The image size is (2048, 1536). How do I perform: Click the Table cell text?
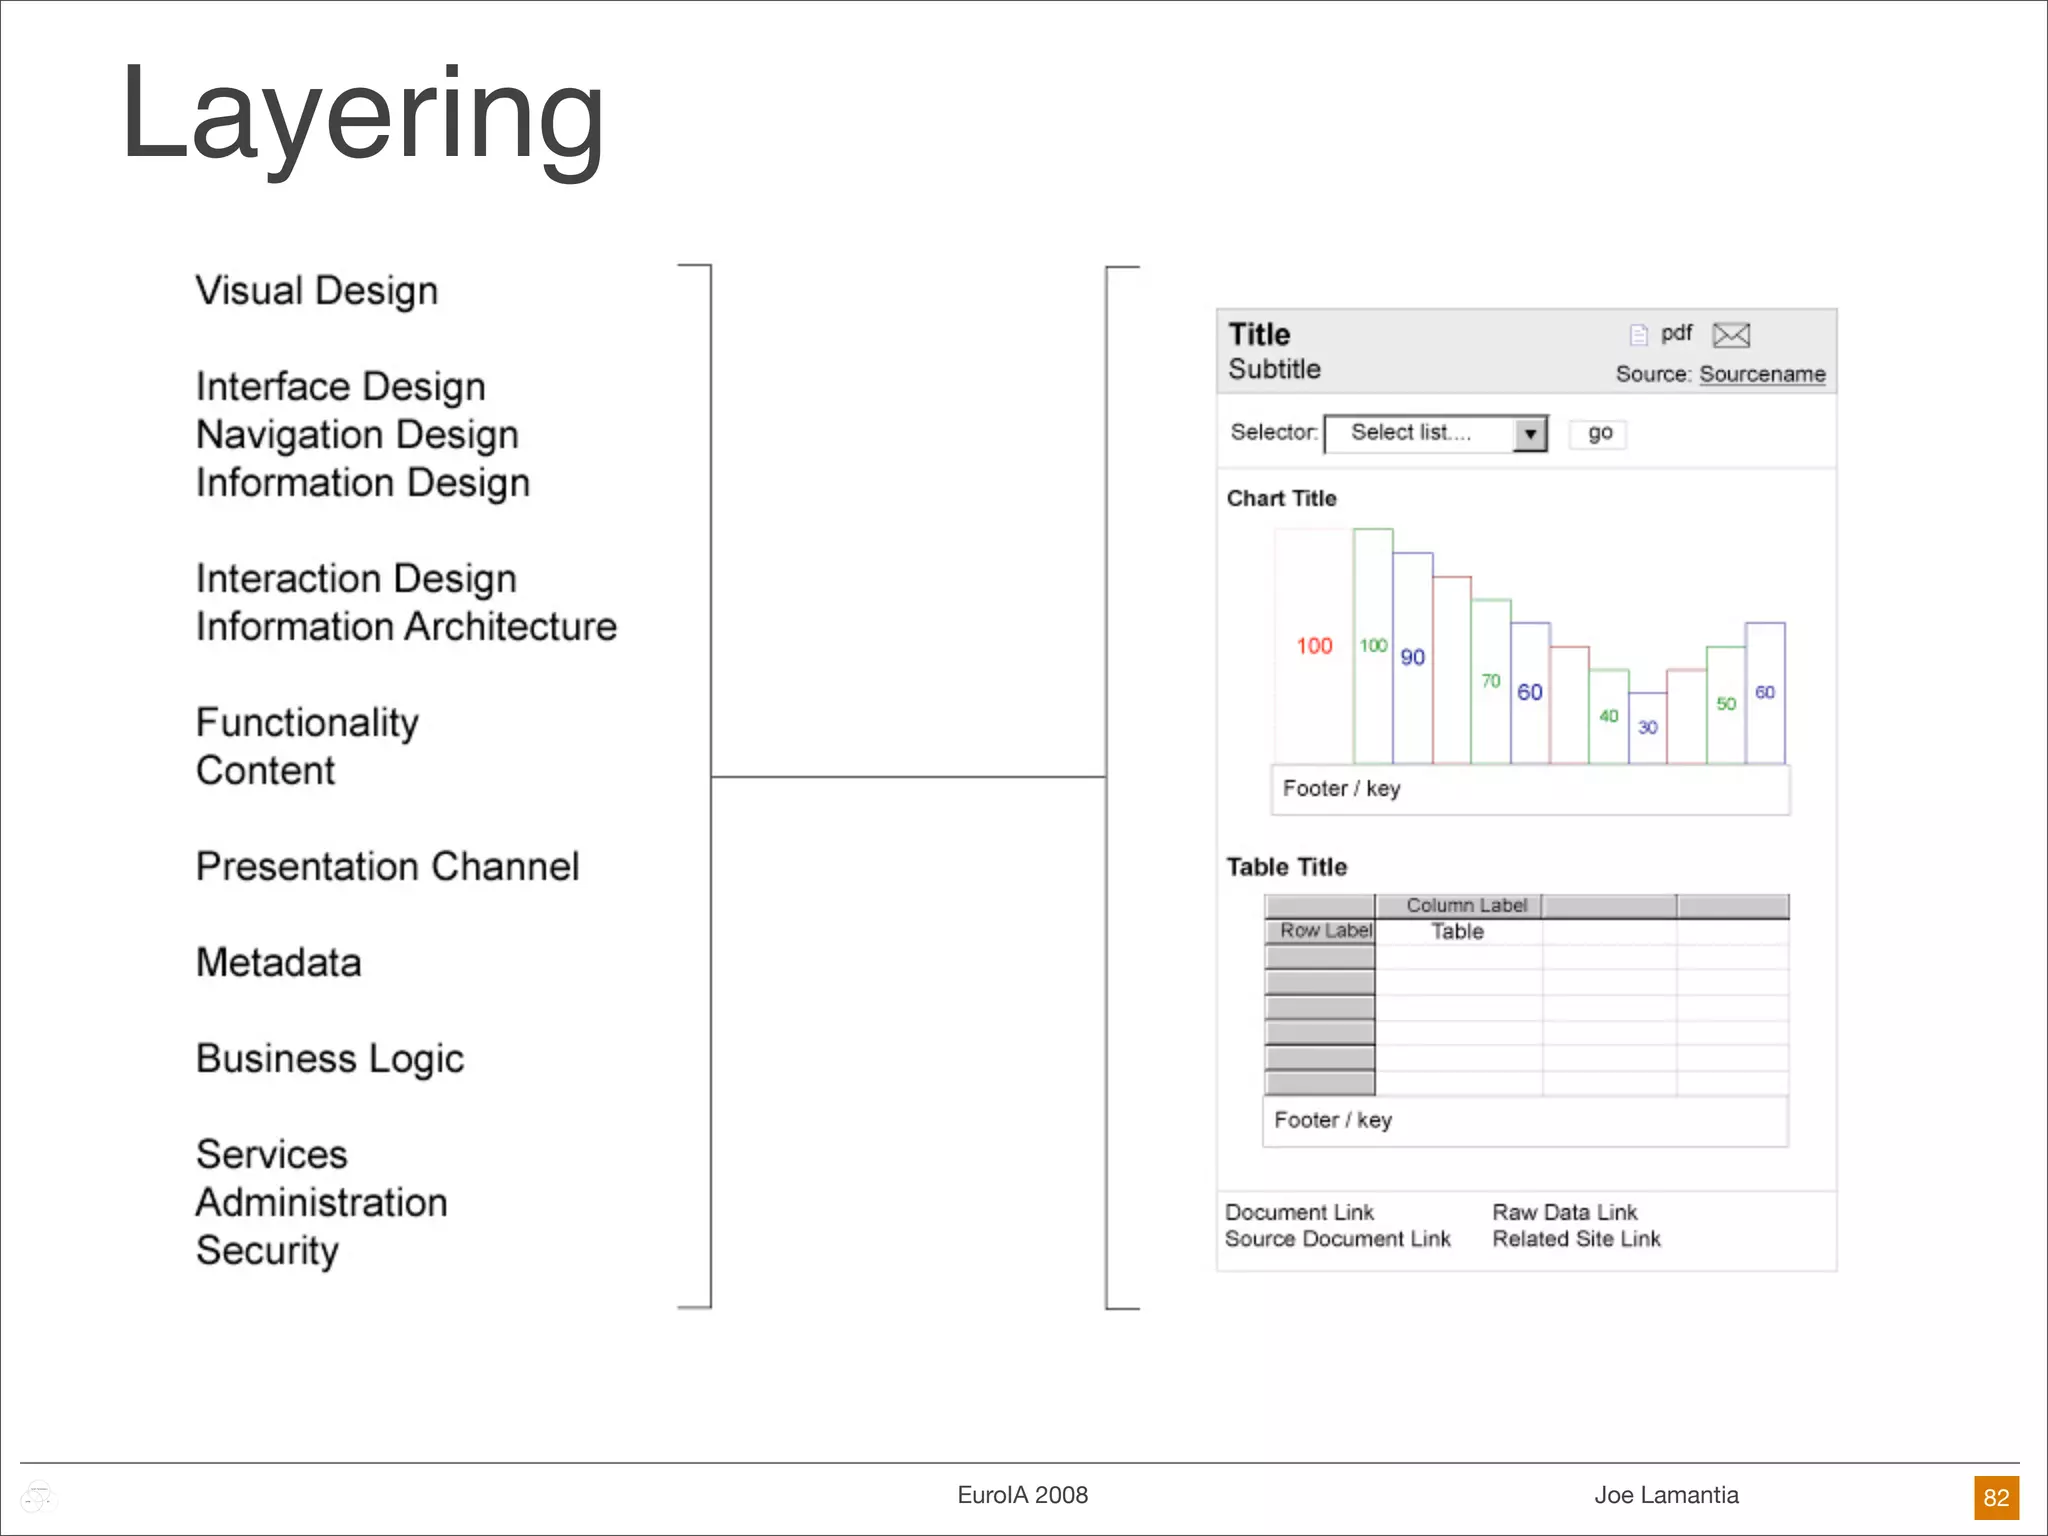(1457, 931)
